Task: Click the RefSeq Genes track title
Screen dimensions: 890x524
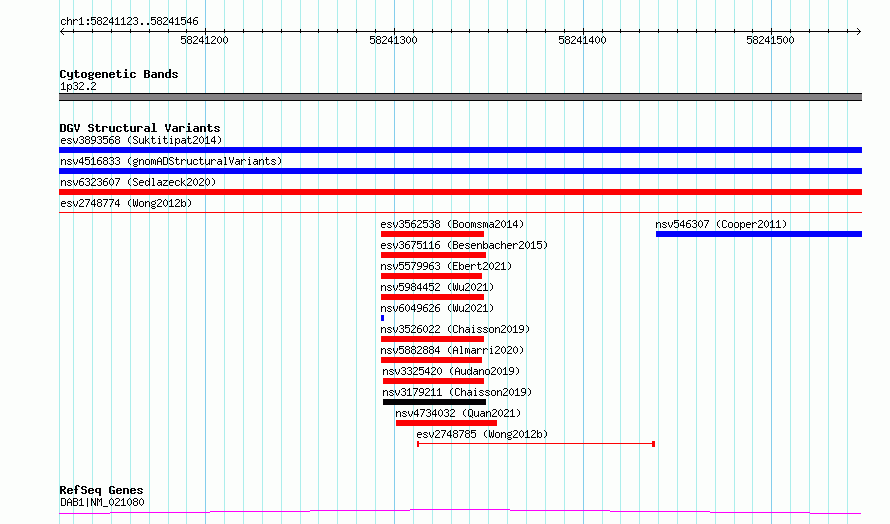Action: click(x=101, y=490)
